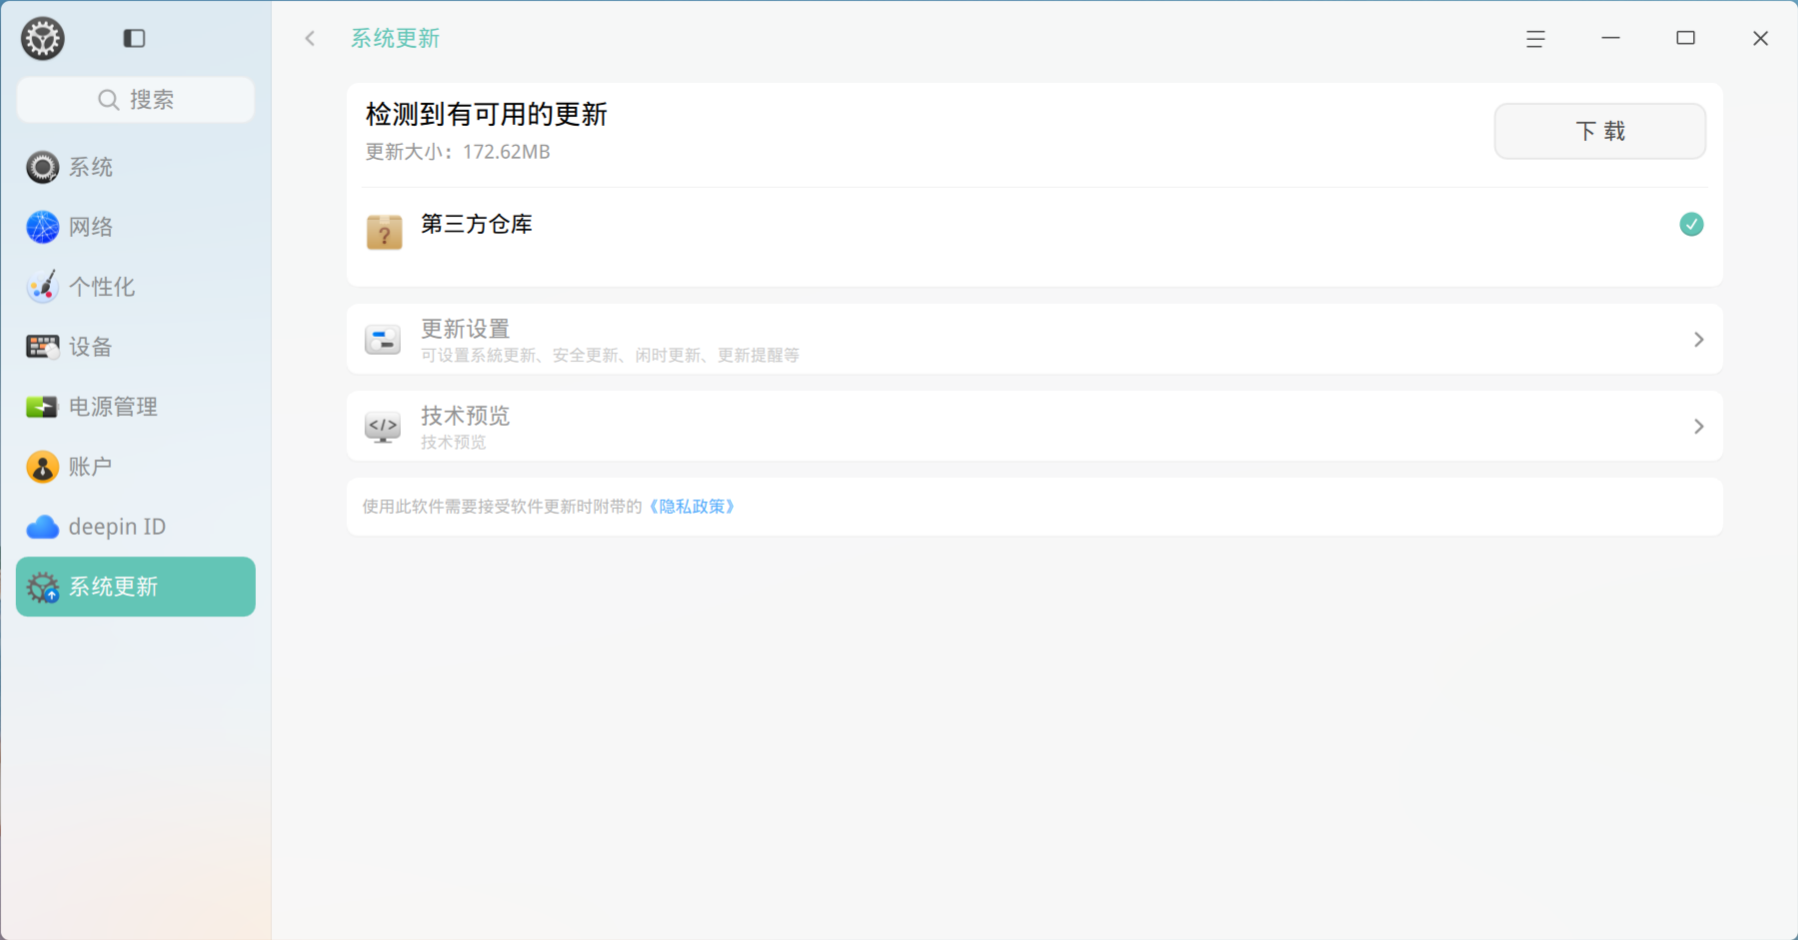Open the 账户 user icon
Screen dimensions: 1798x940
[x=42, y=467]
